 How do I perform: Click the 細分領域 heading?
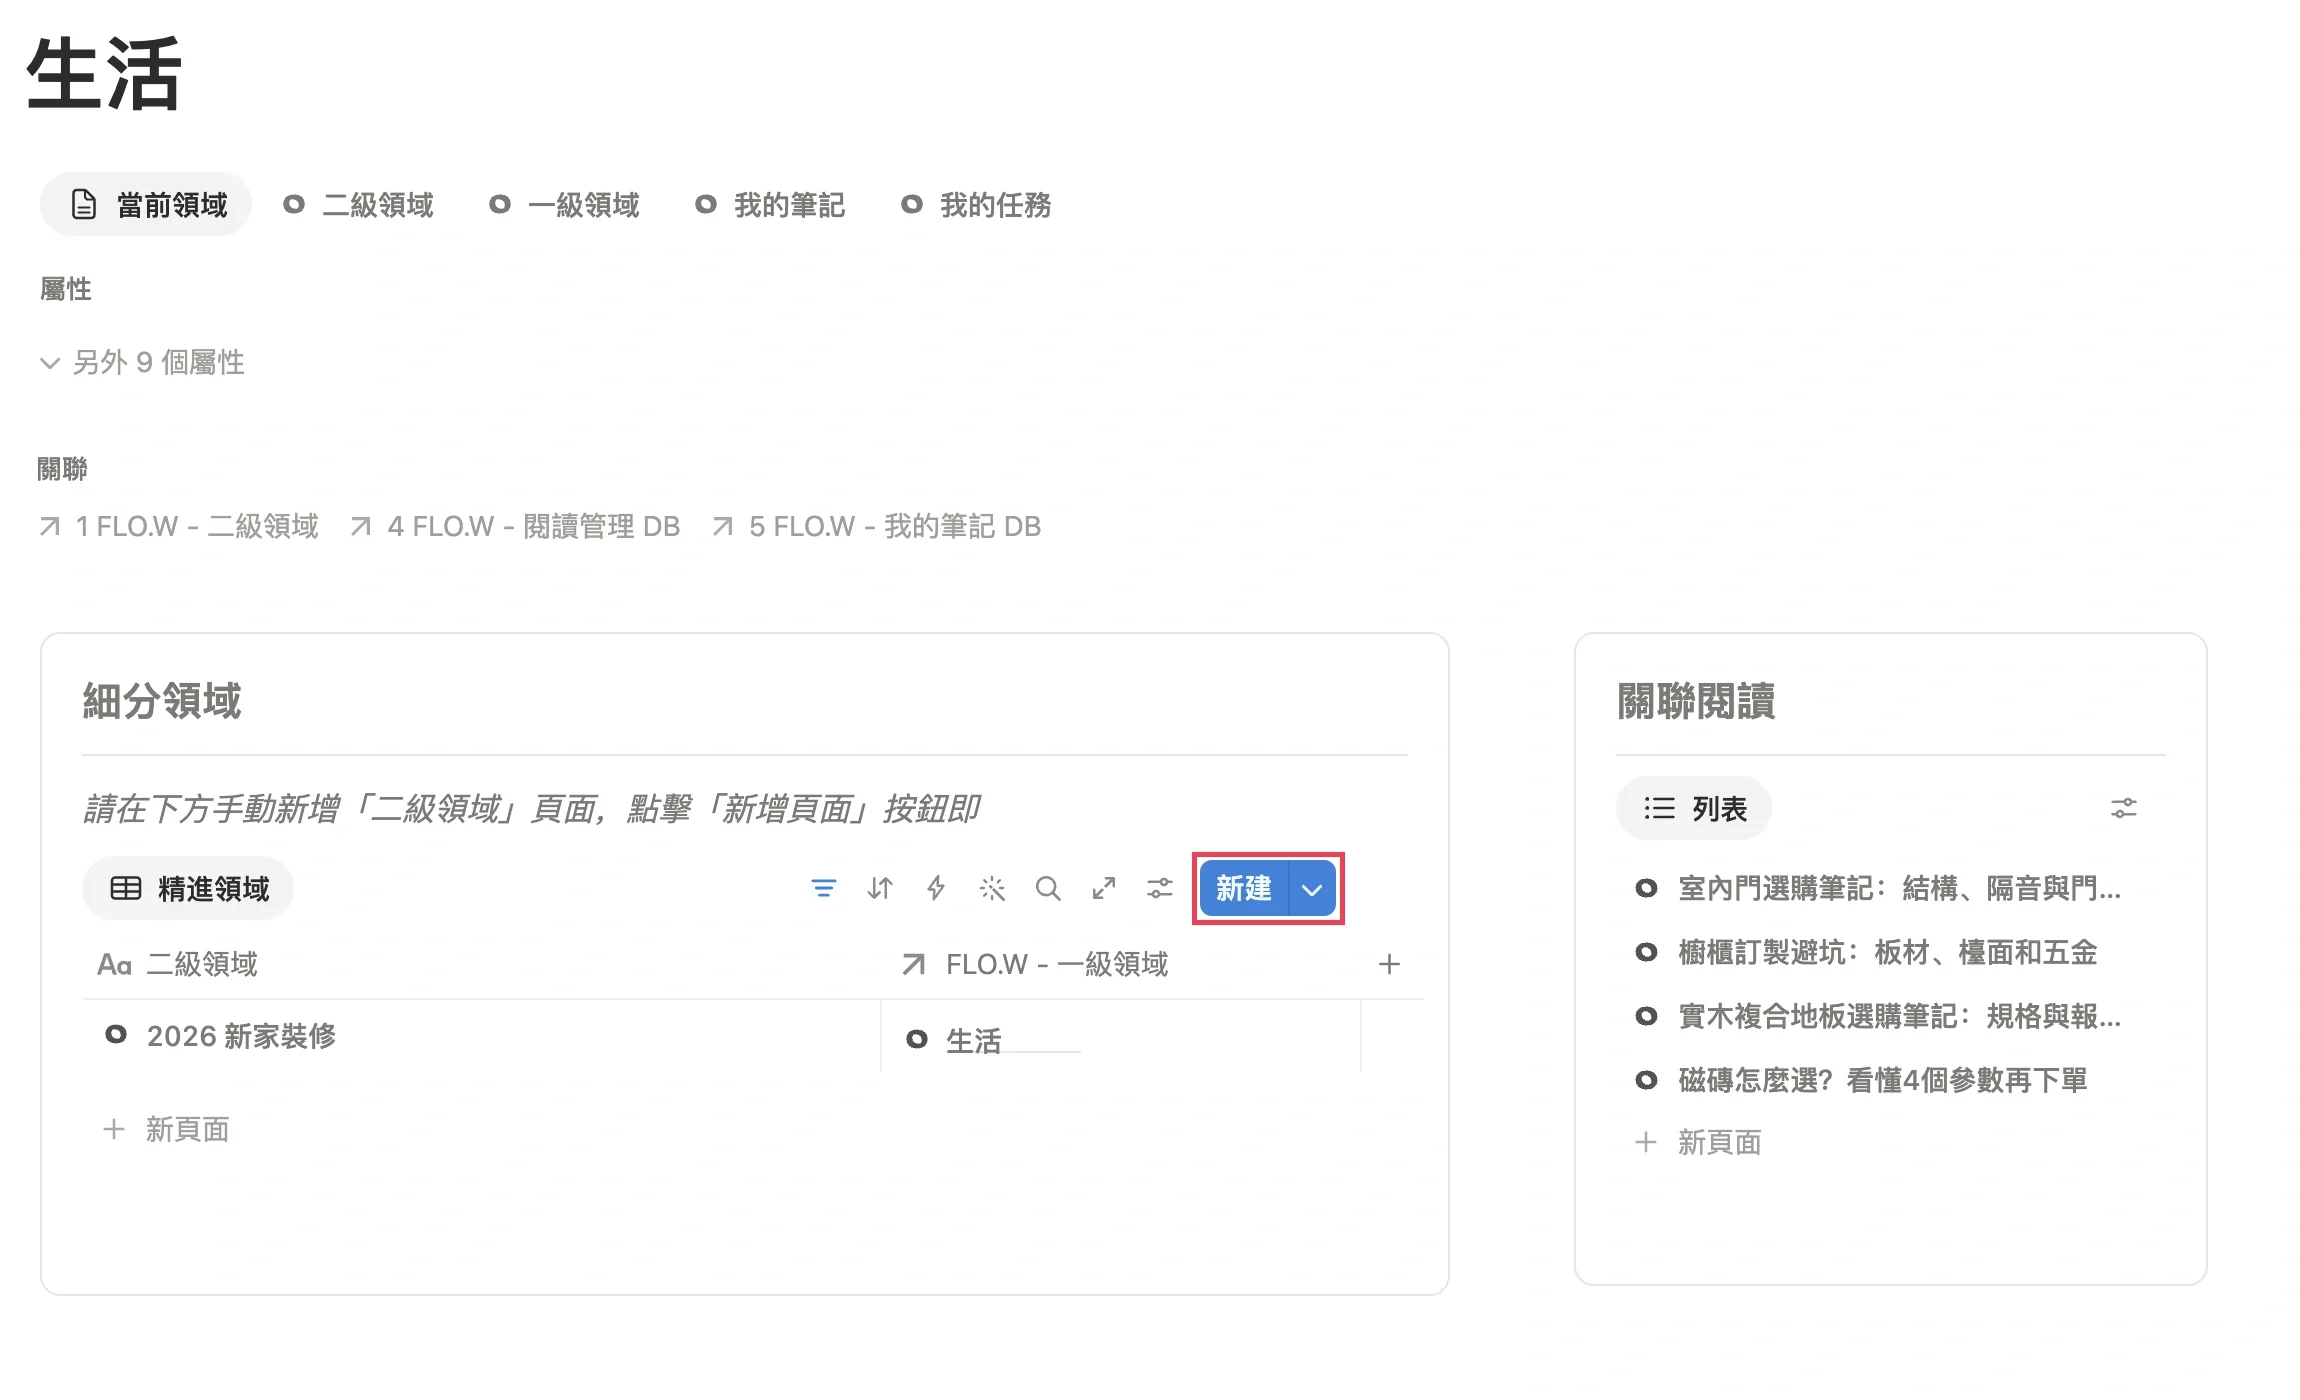(x=162, y=701)
